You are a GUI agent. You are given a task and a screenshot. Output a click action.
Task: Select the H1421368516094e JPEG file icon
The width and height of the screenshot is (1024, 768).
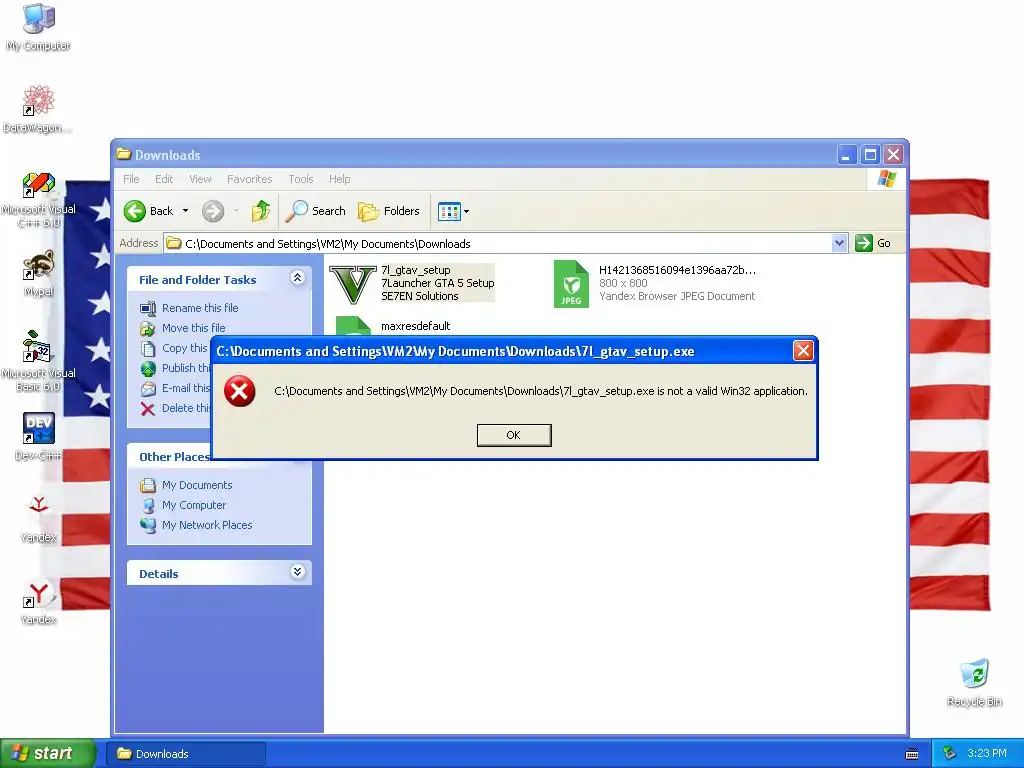(x=571, y=283)
